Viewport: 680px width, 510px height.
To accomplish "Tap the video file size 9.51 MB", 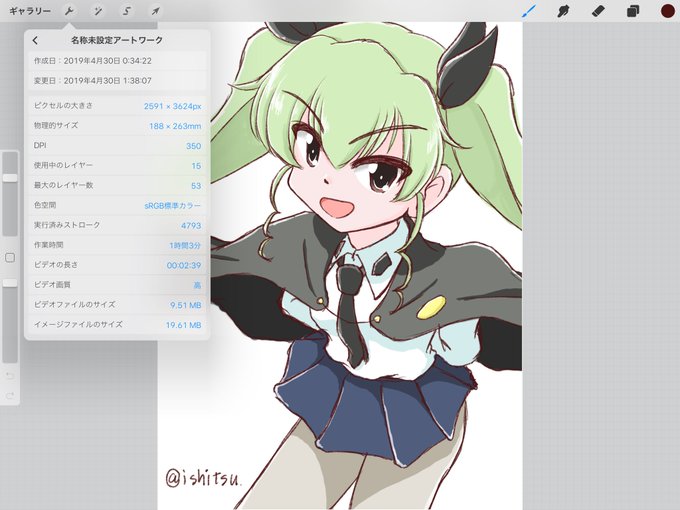I will [x=186, y=305].
